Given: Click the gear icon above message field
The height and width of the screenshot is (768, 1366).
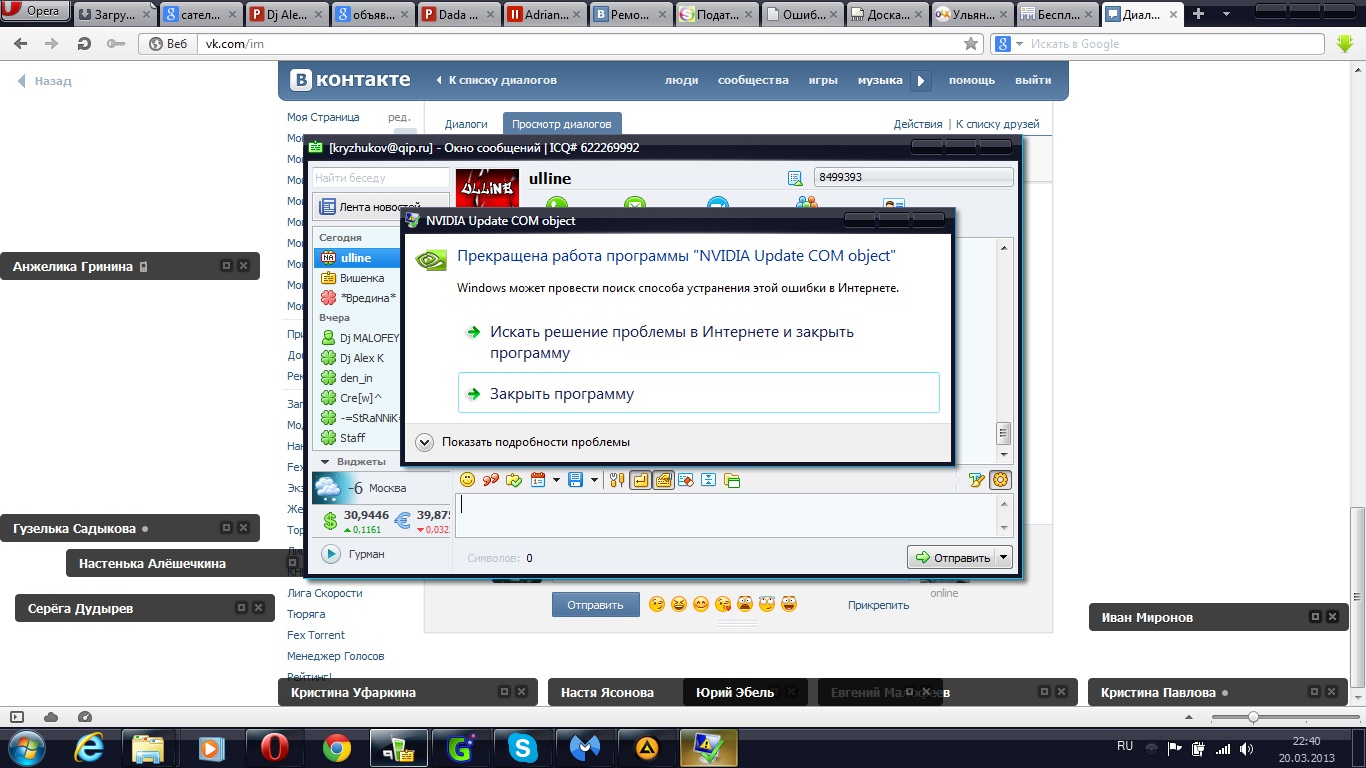Looking at the screenshot, I should (x=1000, y=480).
